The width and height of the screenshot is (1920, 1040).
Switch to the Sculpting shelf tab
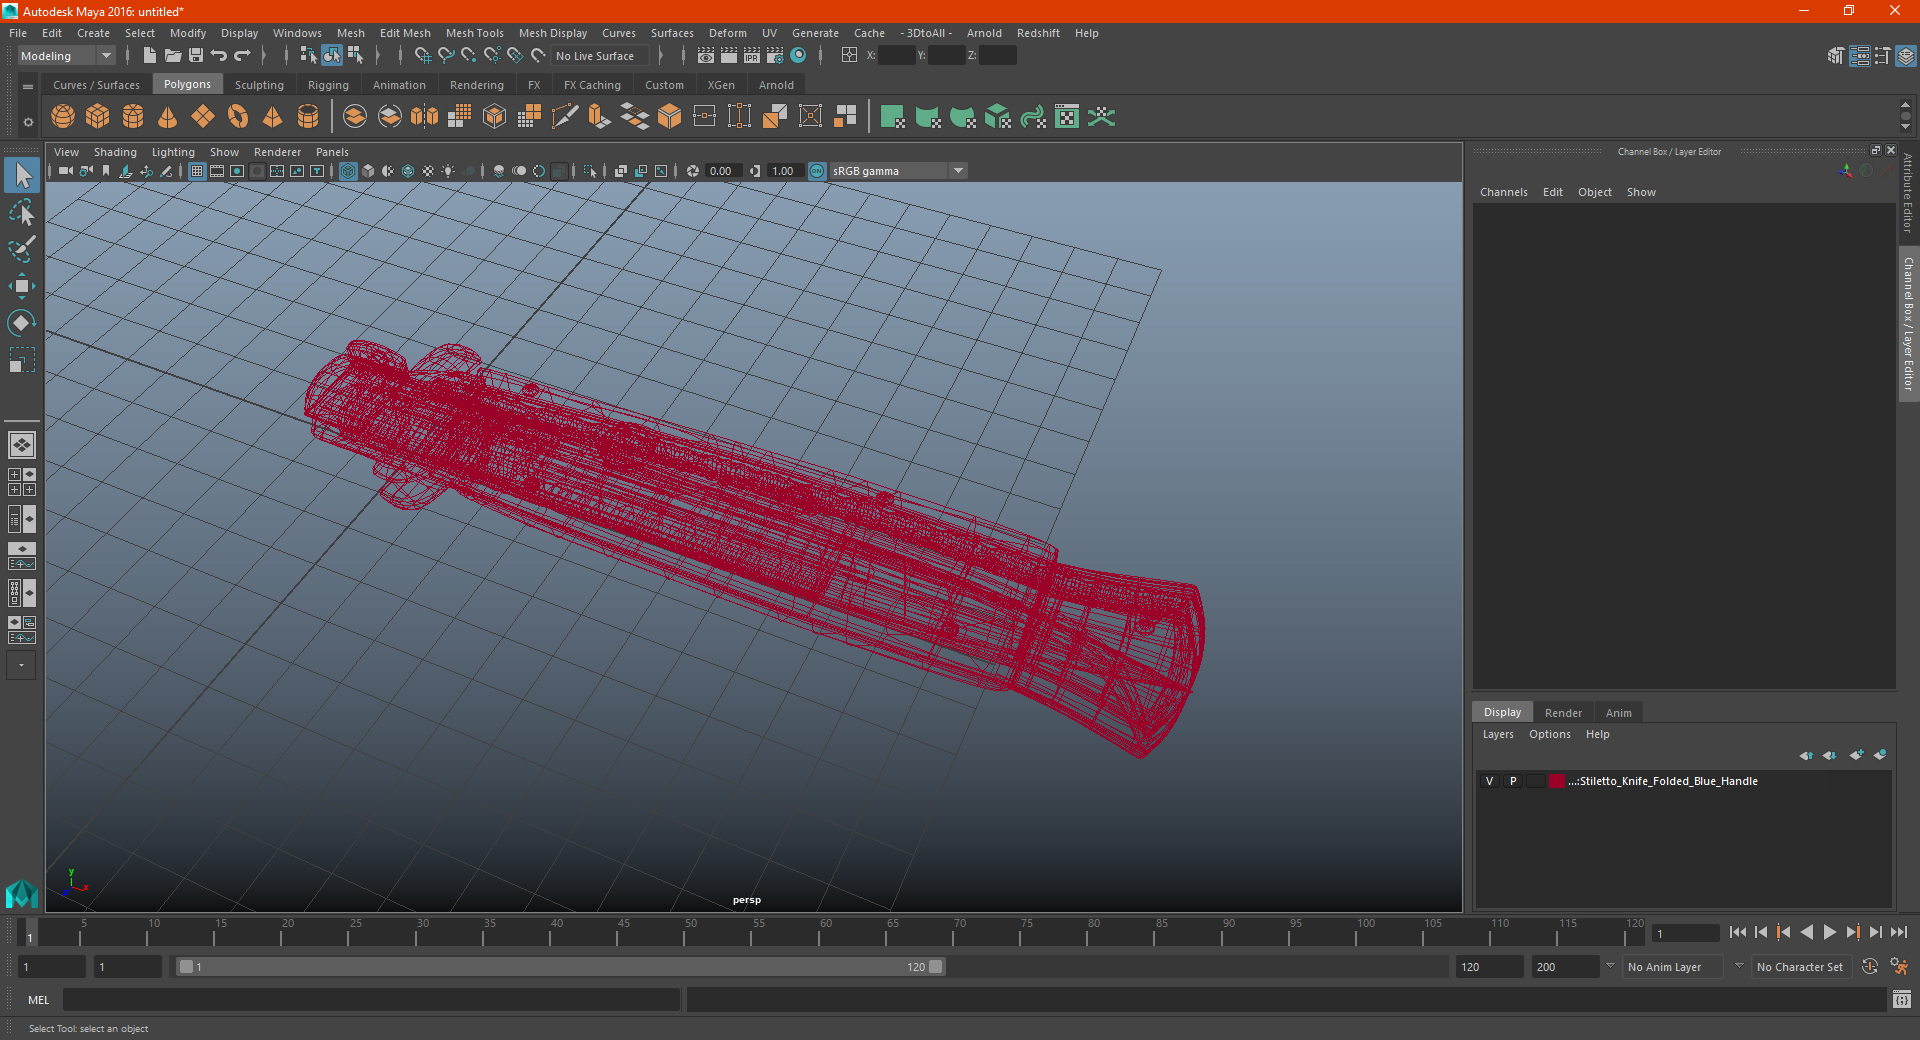259,85
